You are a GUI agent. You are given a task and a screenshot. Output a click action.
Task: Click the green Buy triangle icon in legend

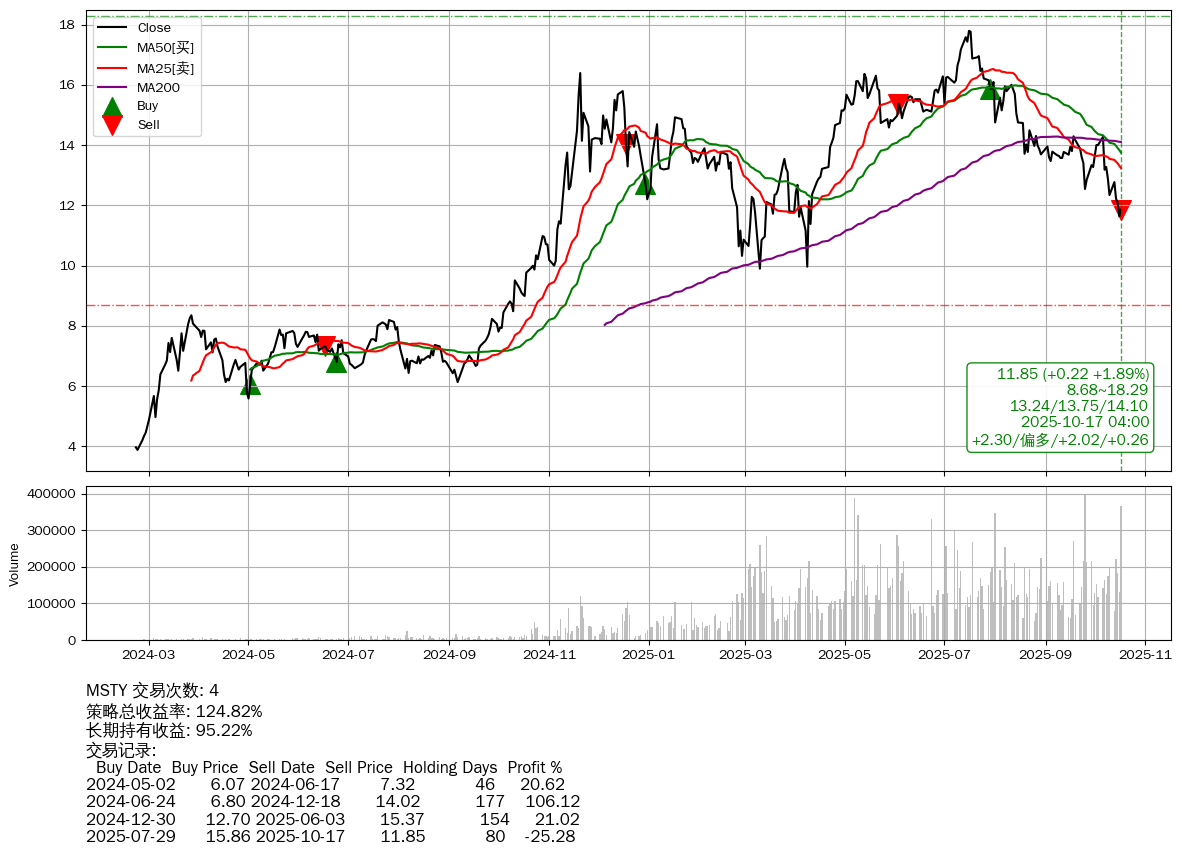[x=112, y=106]
